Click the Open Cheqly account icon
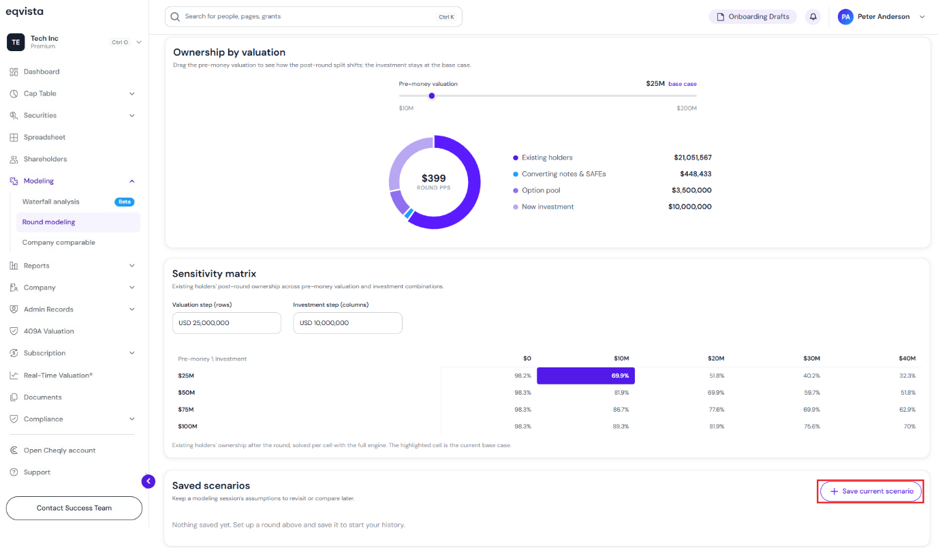The width and height of the screenshot is (938, 548). 14,450
